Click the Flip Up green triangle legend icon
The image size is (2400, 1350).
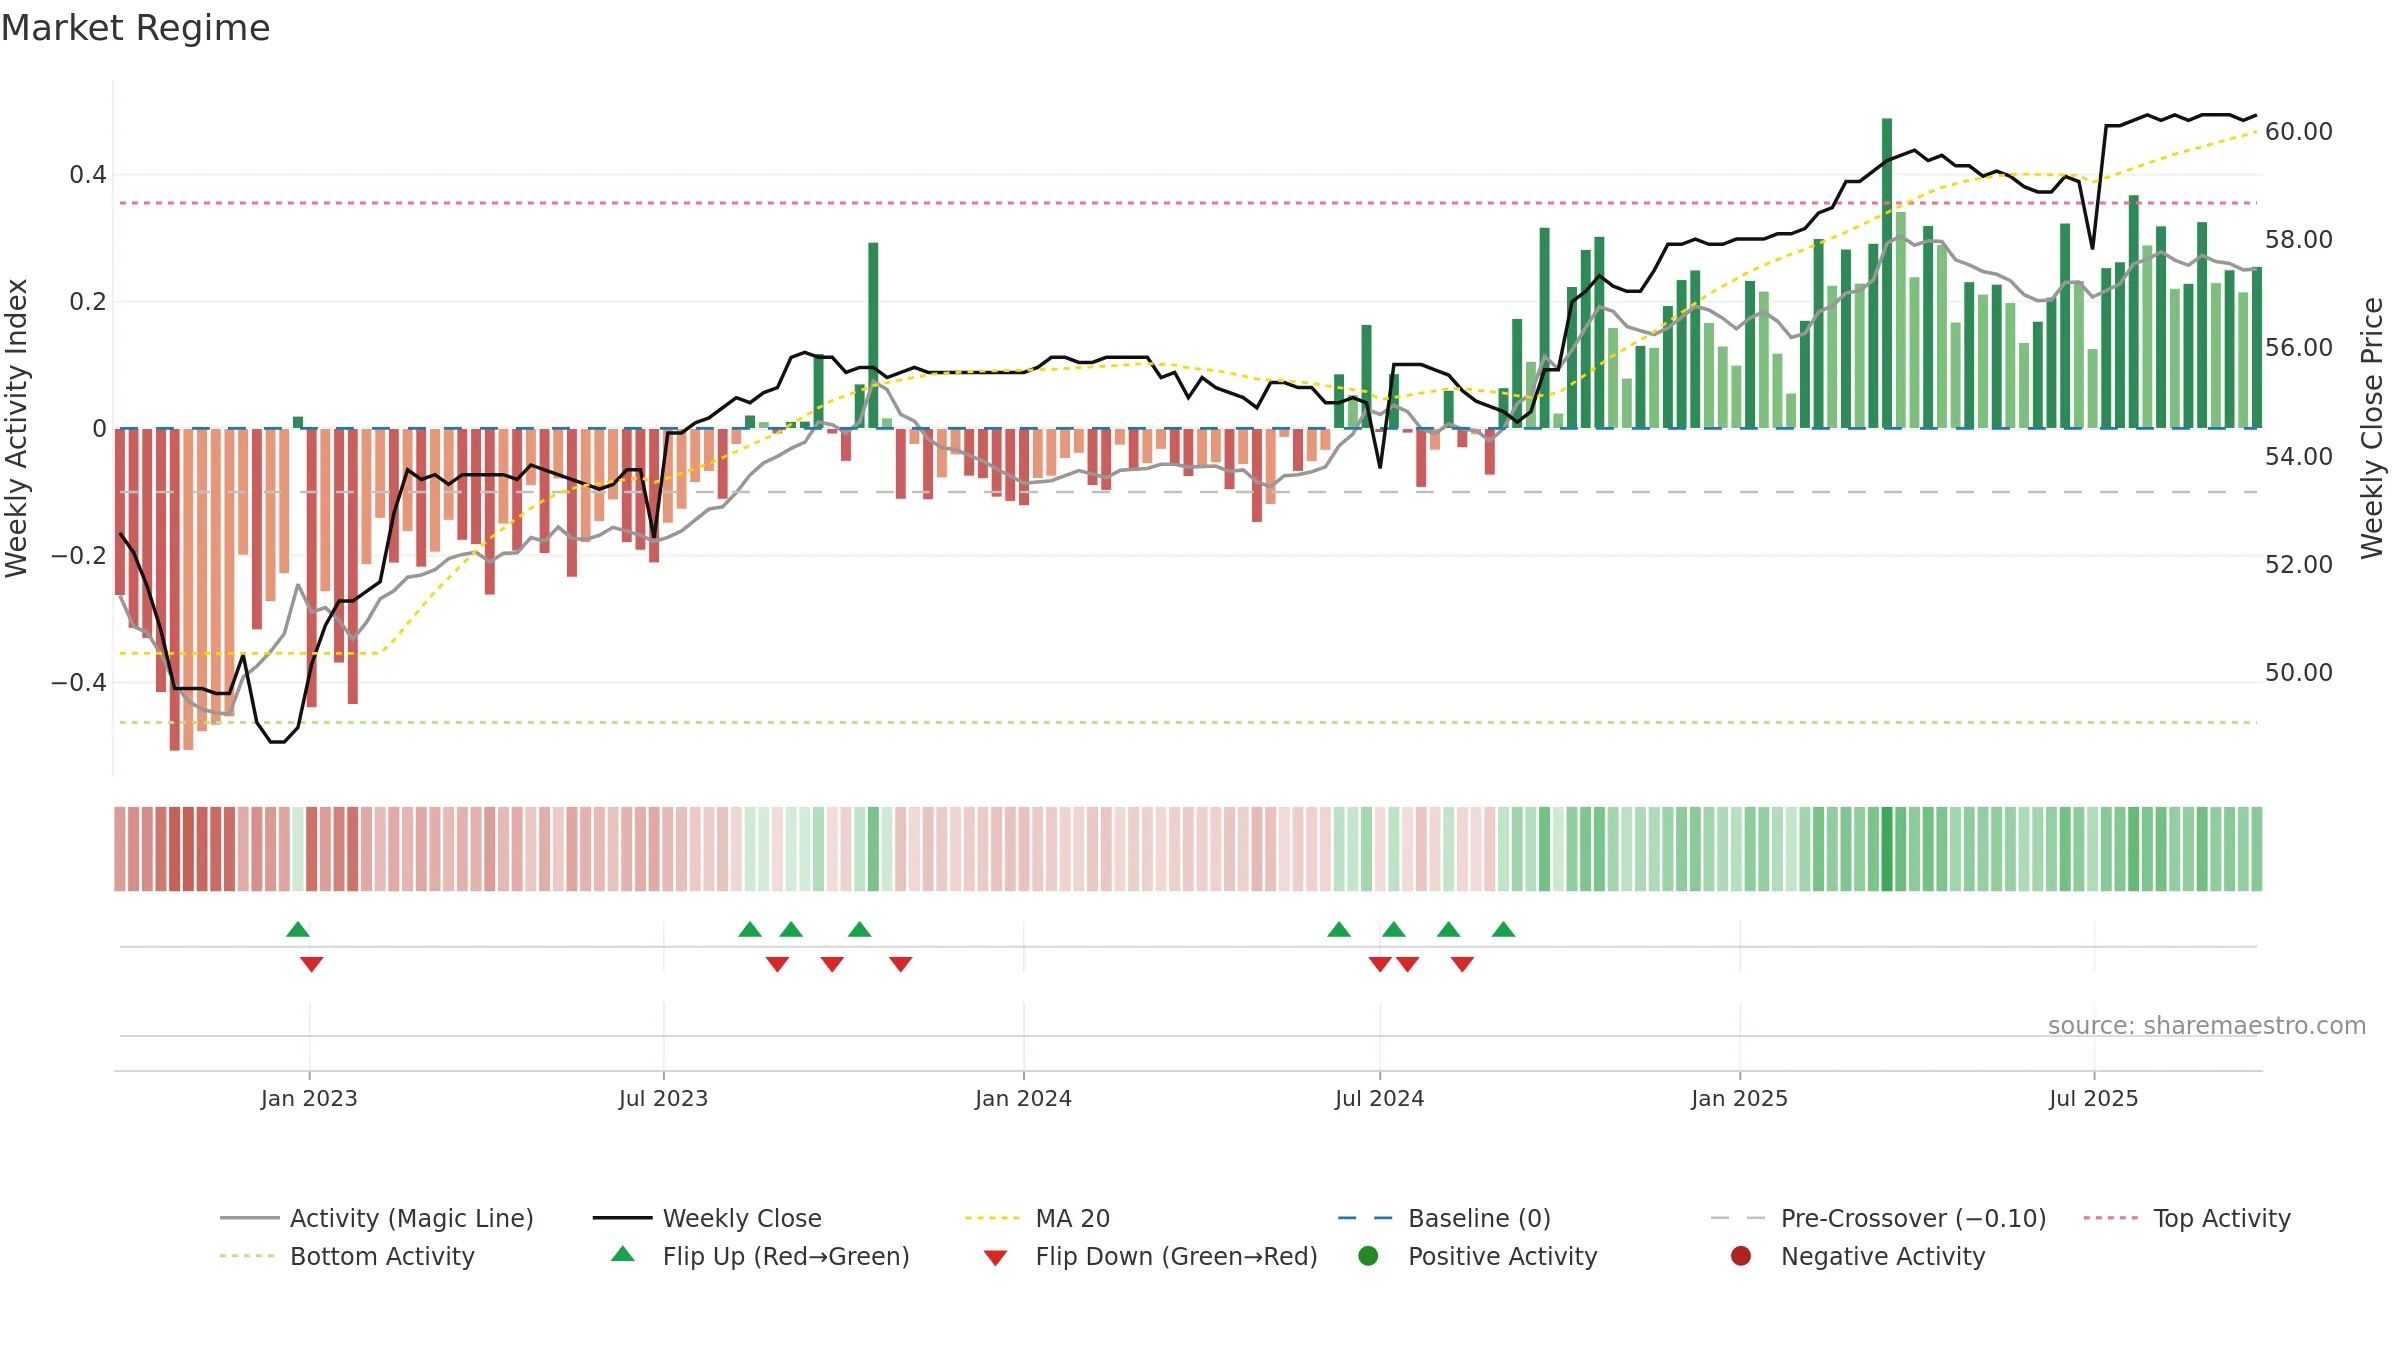[x=622, y=1254]
